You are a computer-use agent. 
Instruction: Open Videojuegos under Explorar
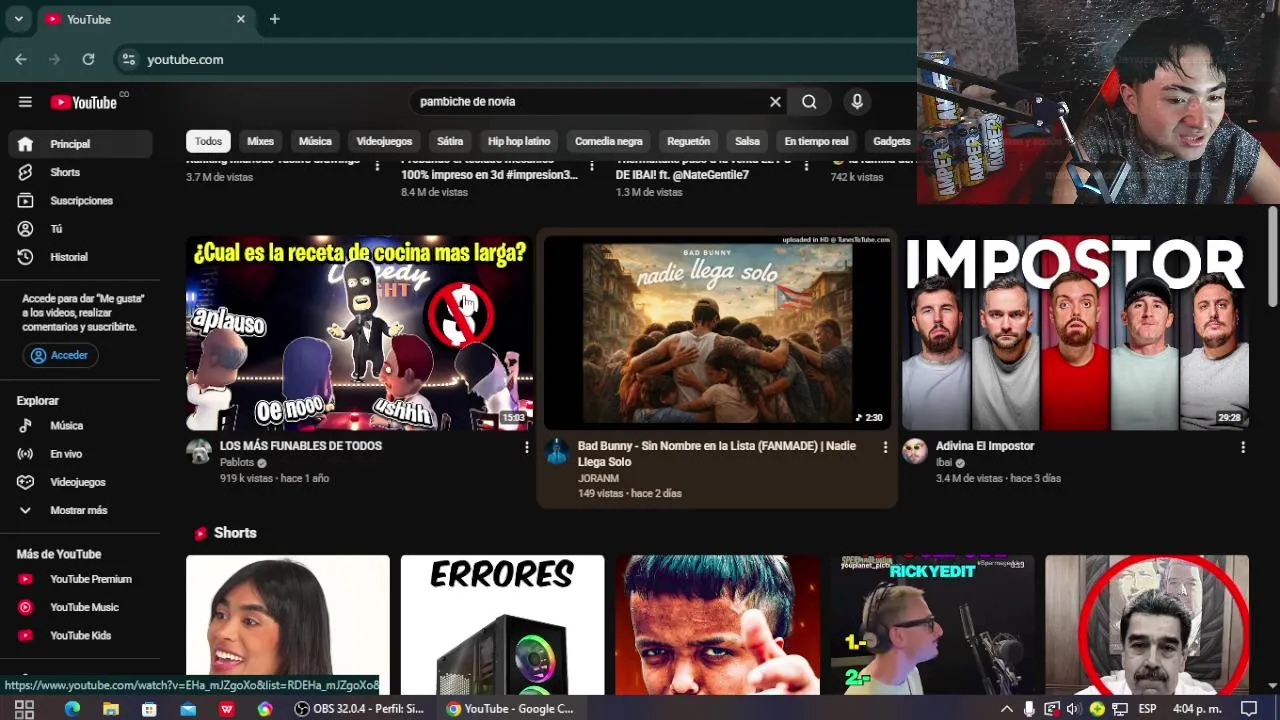point(80,482)
